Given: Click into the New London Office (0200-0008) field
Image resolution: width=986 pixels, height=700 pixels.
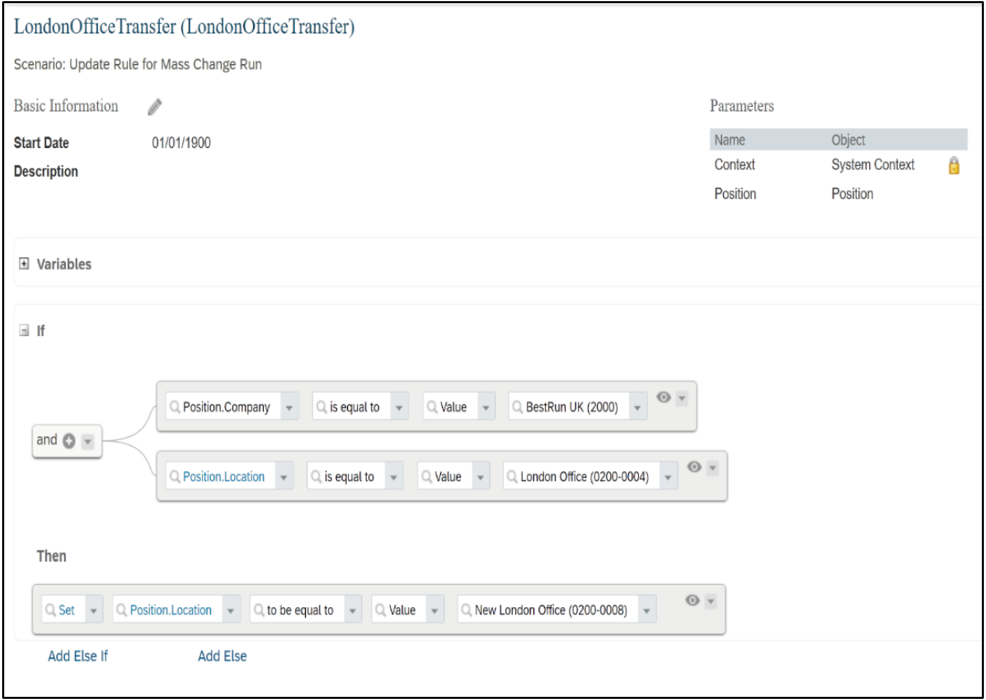Looking at the screenshot, I should (x=548, y=610).
